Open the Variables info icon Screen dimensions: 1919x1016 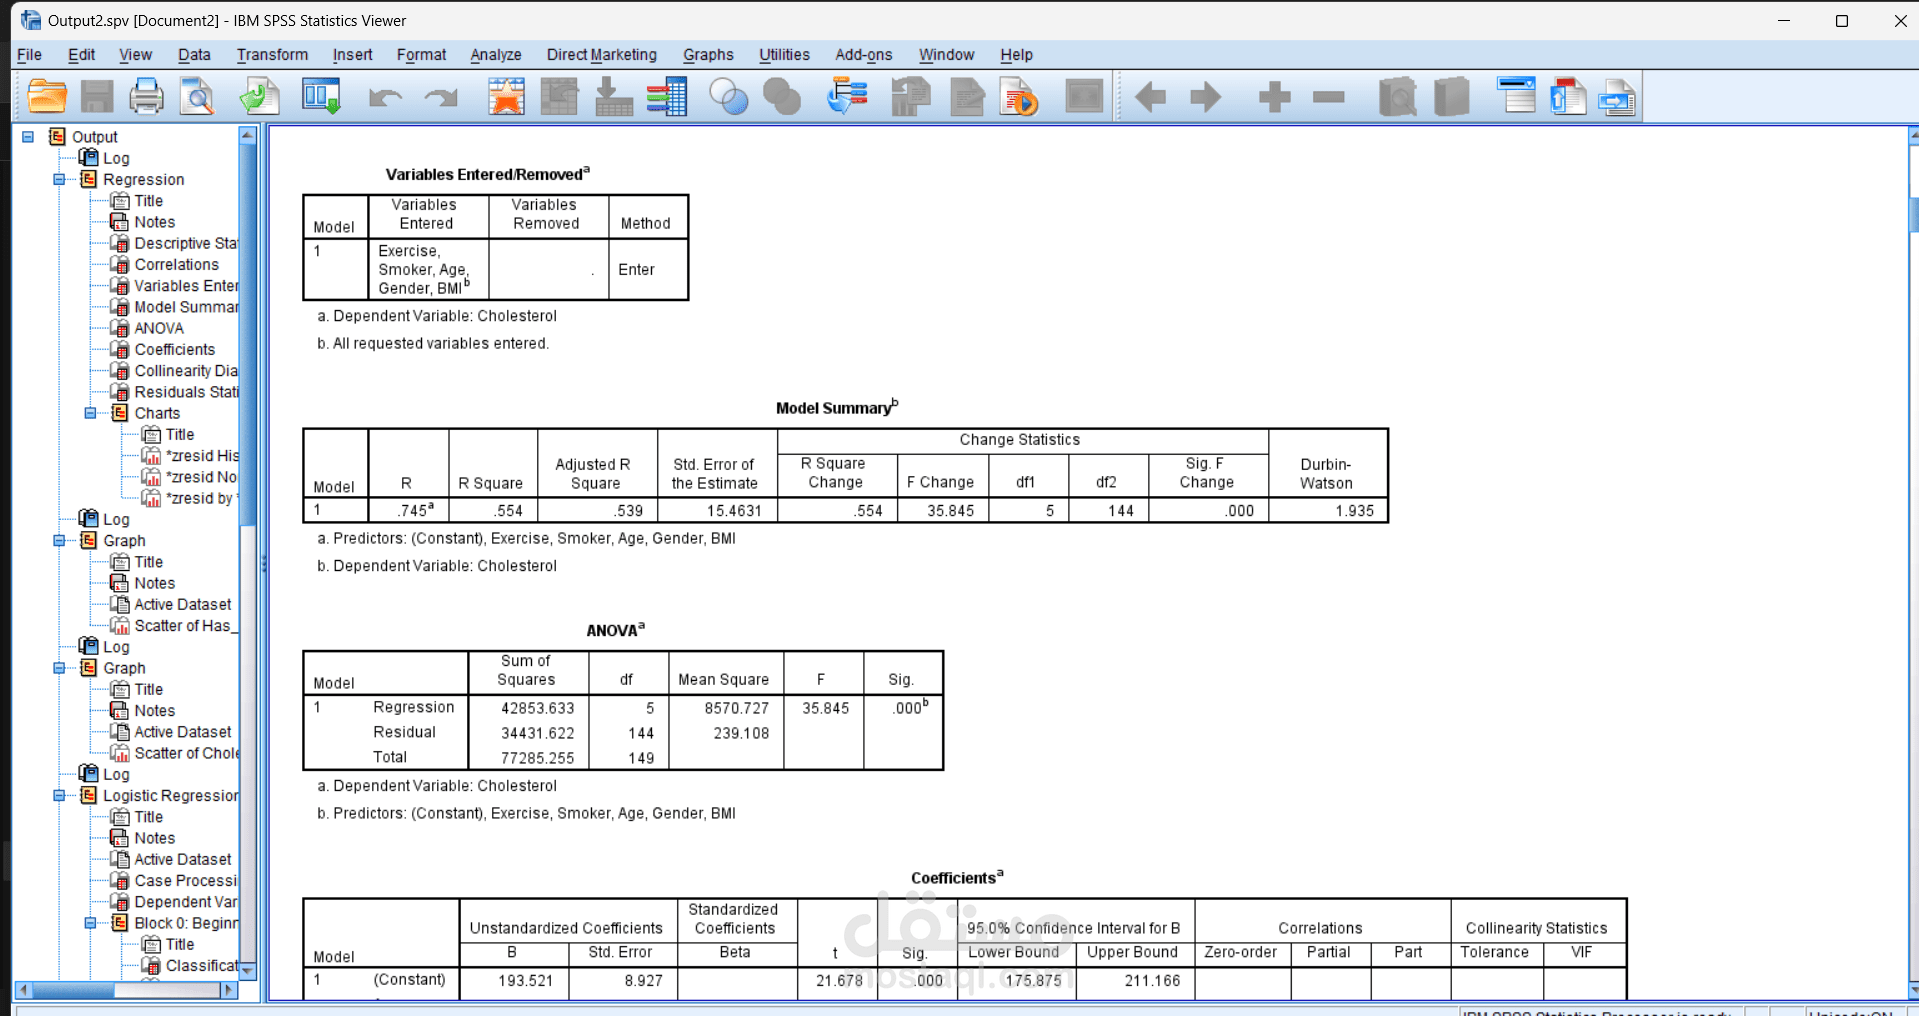(x=667, y=97)
